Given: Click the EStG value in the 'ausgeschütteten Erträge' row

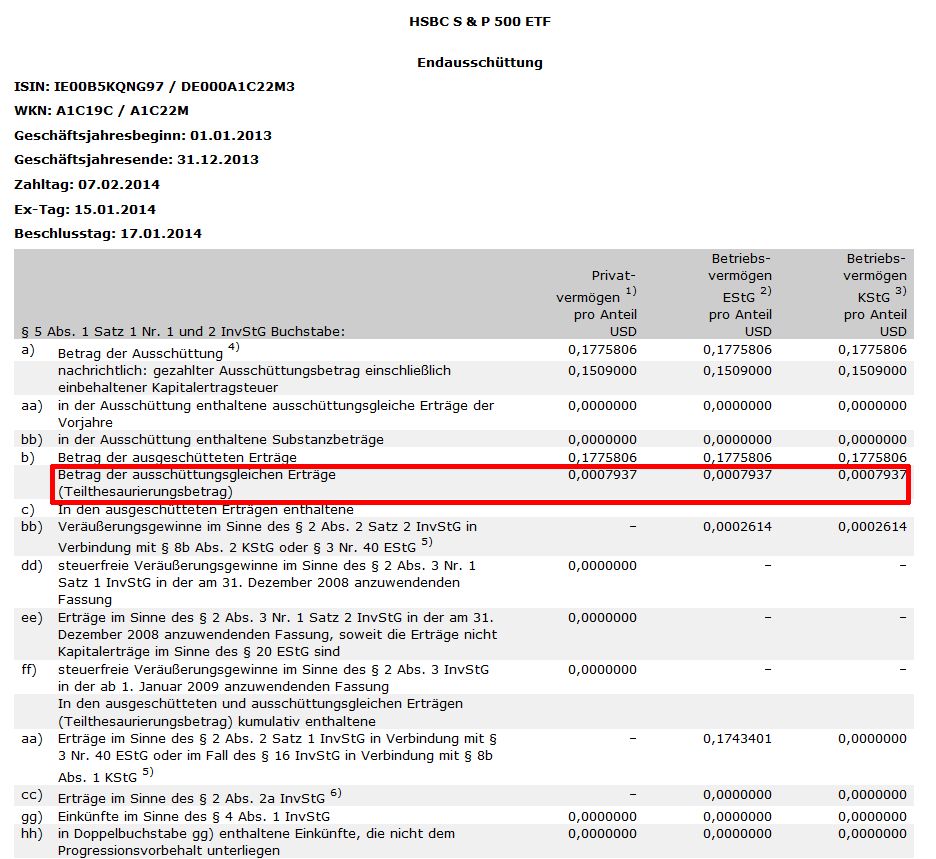Looking at the screenshot, I should point(737,458).
